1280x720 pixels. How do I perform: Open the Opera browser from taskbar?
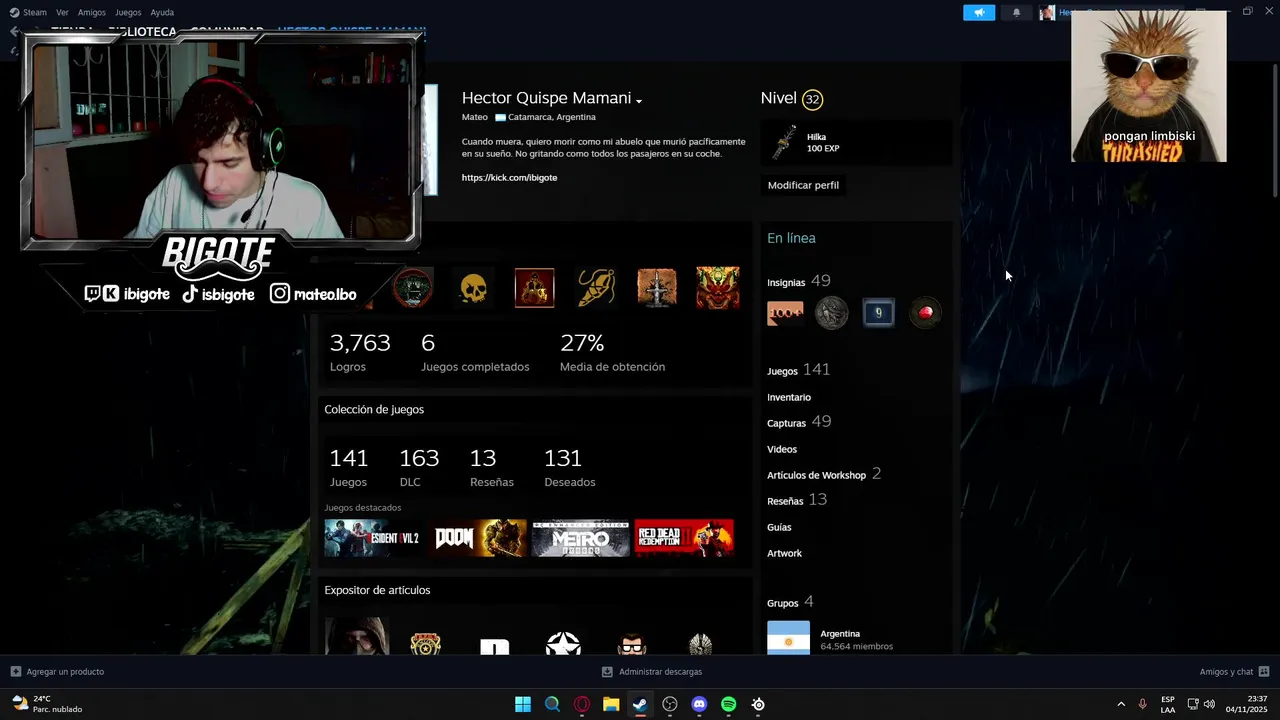pos(582,704)
